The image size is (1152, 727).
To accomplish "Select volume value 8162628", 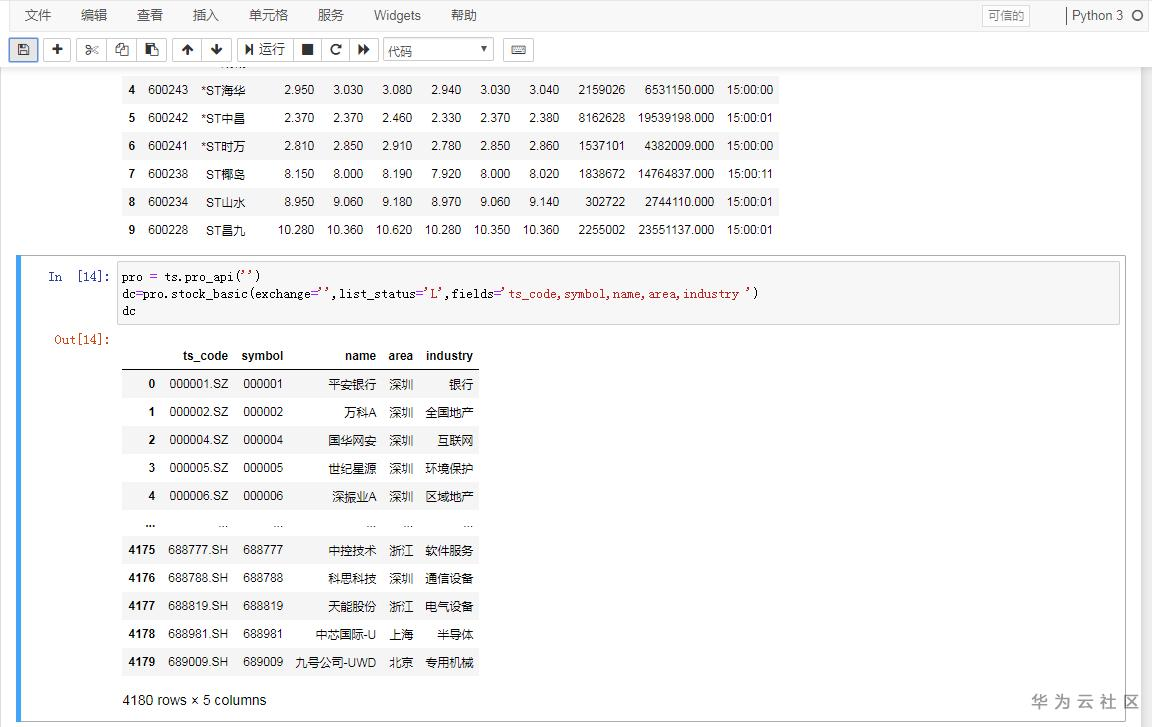I will point(602,117).
